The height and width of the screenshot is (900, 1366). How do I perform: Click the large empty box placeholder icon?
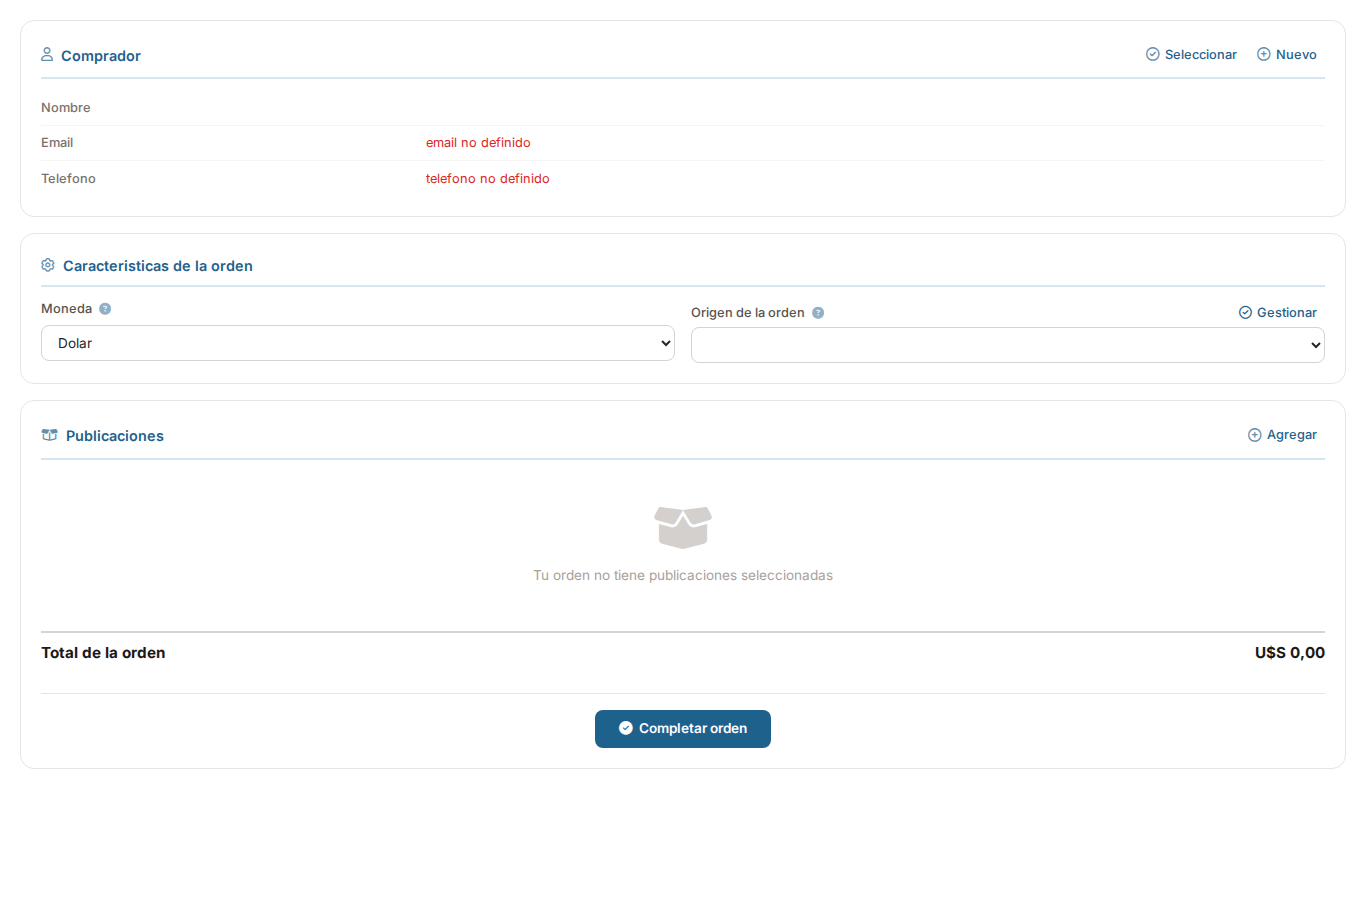tap(683, 526)
